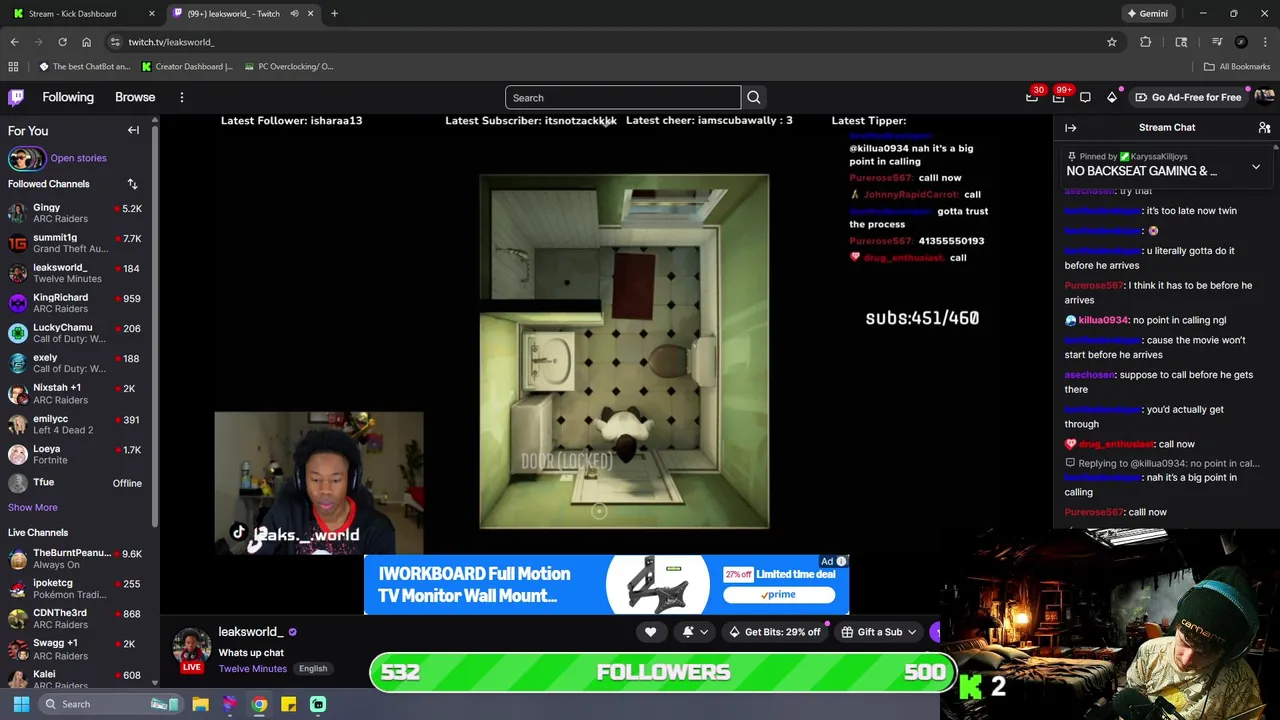Viewport: 1280px width, 720px height.
Task: Open KingRichard channel in sidebar
Action: (76, 303)
